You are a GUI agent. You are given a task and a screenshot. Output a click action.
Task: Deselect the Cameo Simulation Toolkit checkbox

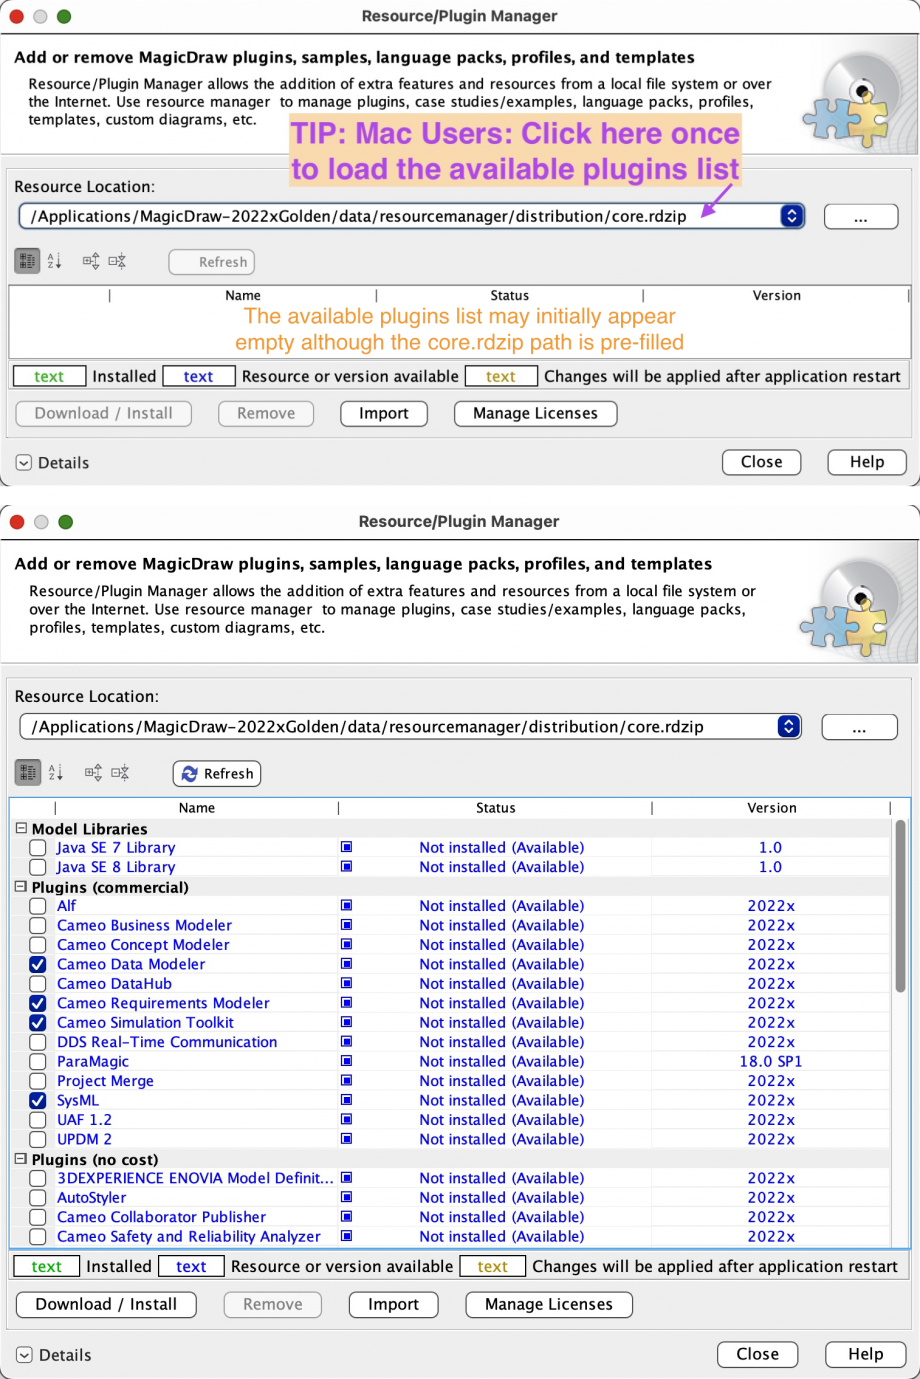(37, 1022)
